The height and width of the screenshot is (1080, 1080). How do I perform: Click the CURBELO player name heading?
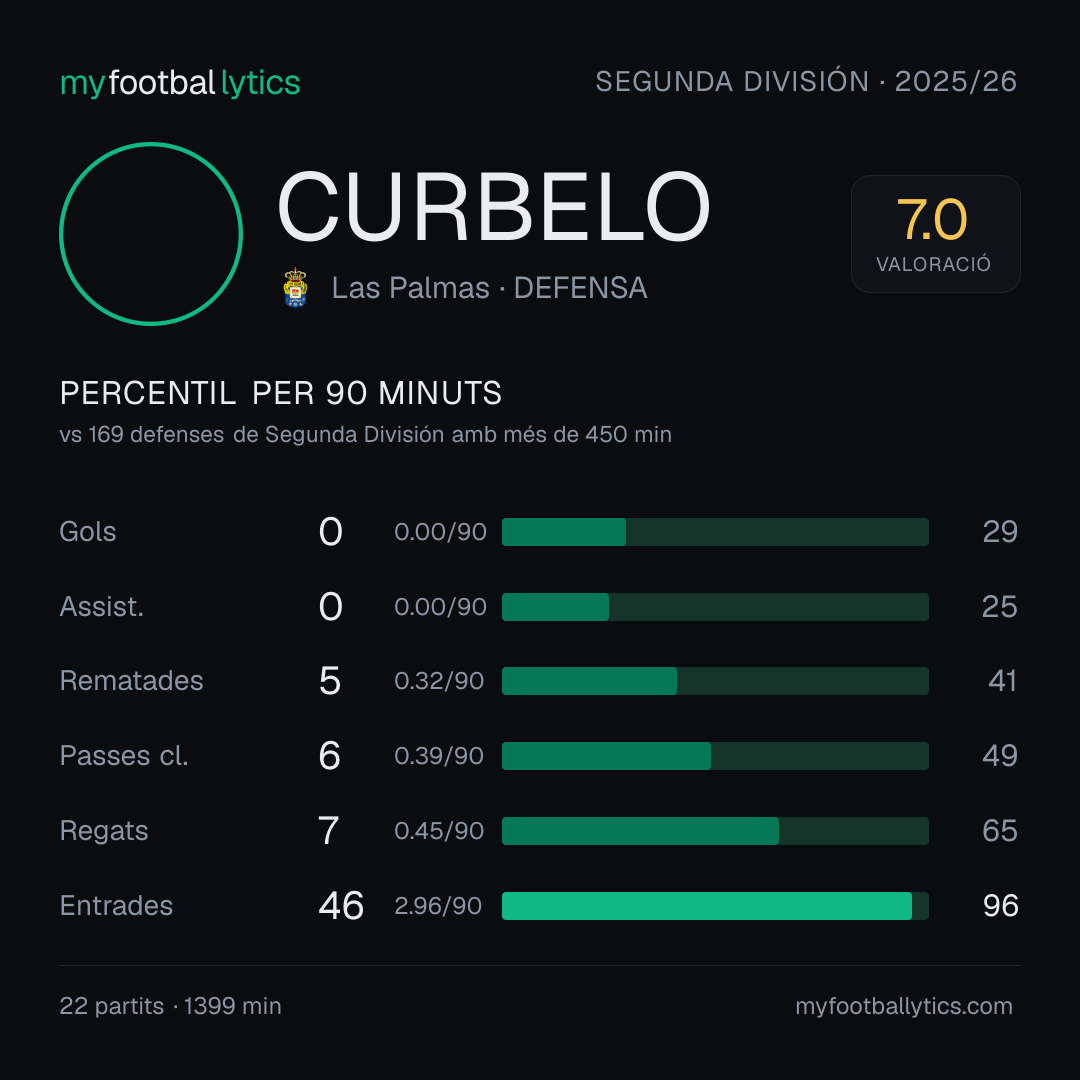pyautogui.click(x=494, y=207)
